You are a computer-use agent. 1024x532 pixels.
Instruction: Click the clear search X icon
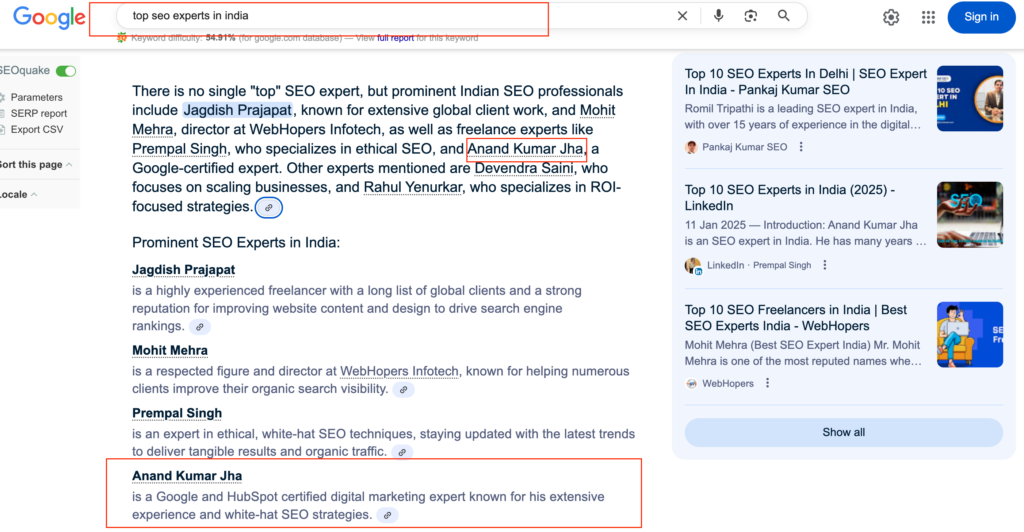(x=683, y=16)
